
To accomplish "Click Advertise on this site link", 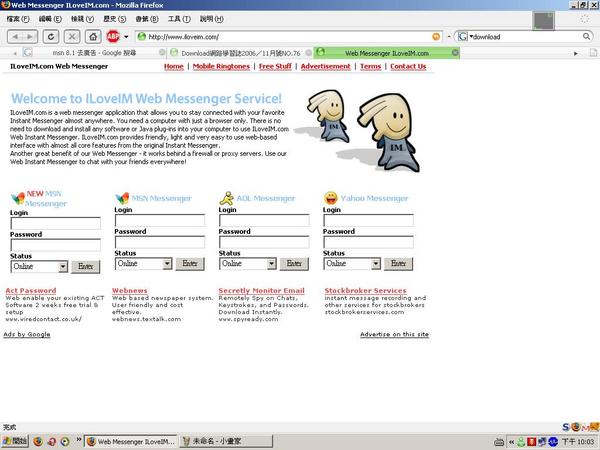I will pyautogui.click(x=394, y=334).
